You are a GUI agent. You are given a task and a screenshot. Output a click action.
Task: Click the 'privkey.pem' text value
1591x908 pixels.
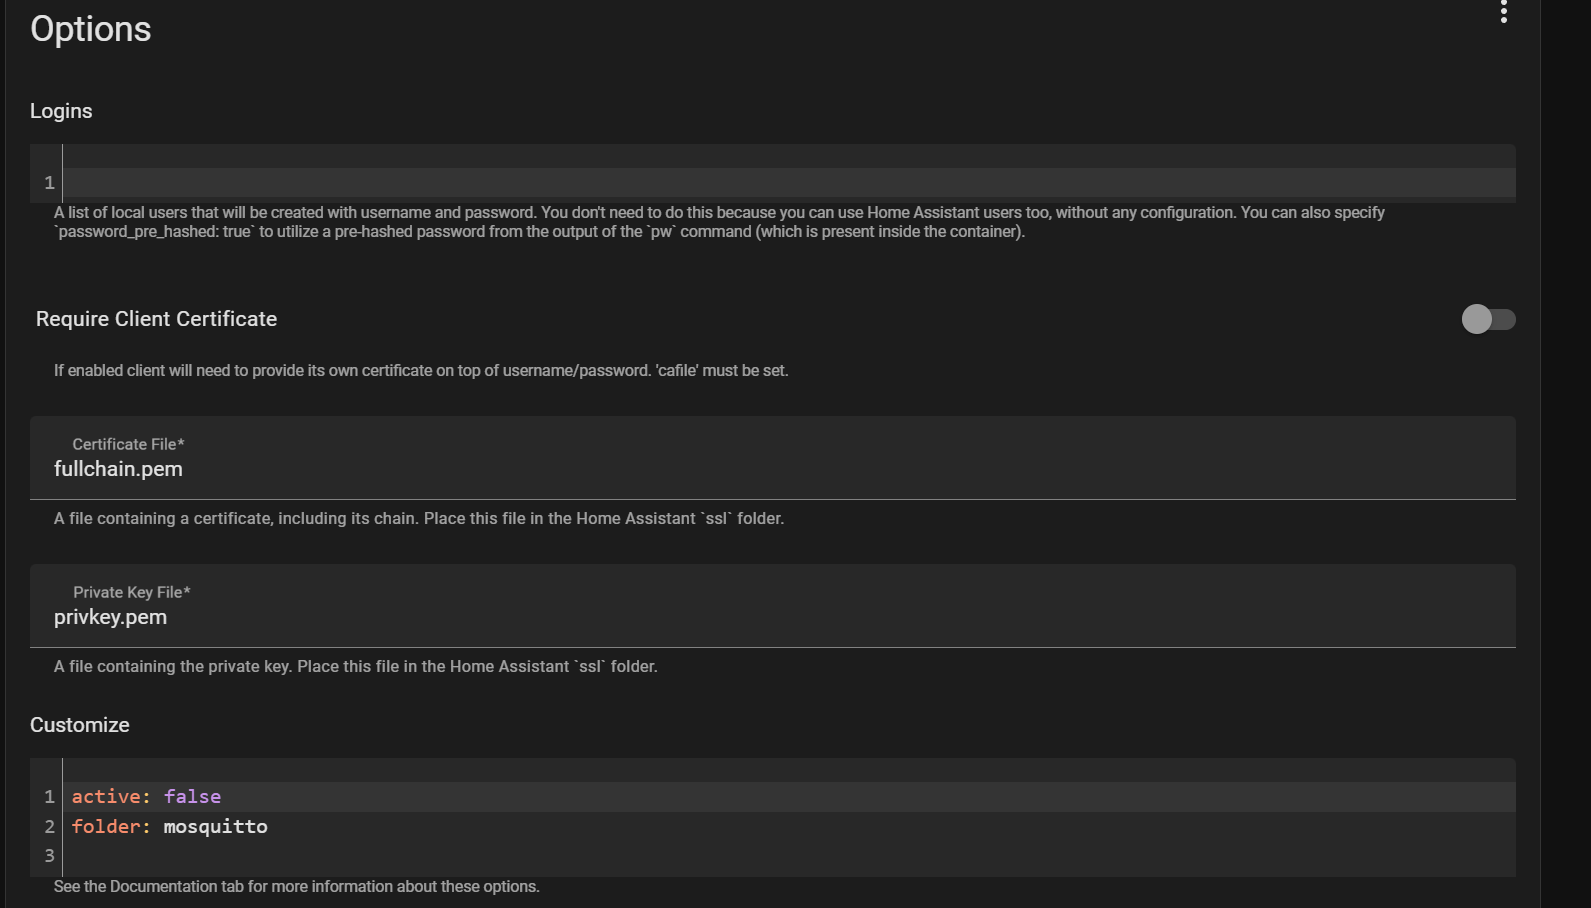110,617
